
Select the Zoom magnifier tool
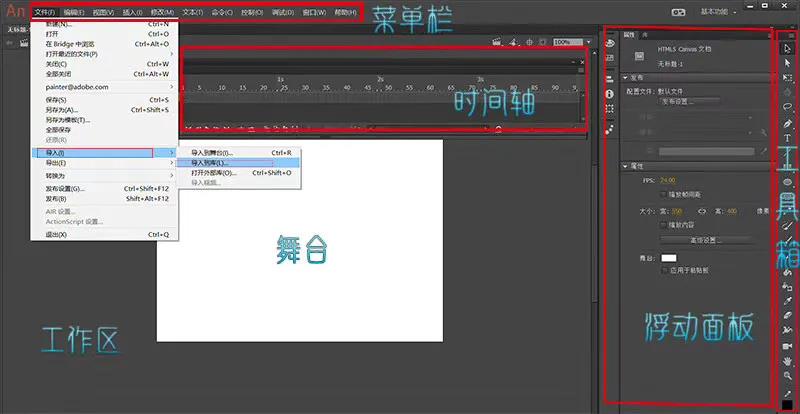click(787, 376)
